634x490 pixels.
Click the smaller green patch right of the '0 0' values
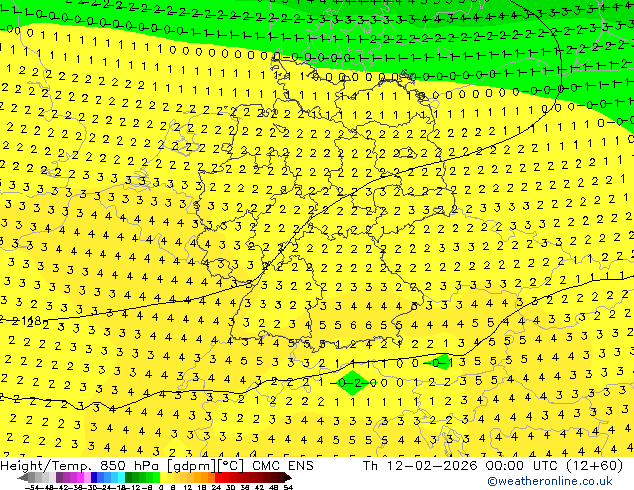coord(441,362)
